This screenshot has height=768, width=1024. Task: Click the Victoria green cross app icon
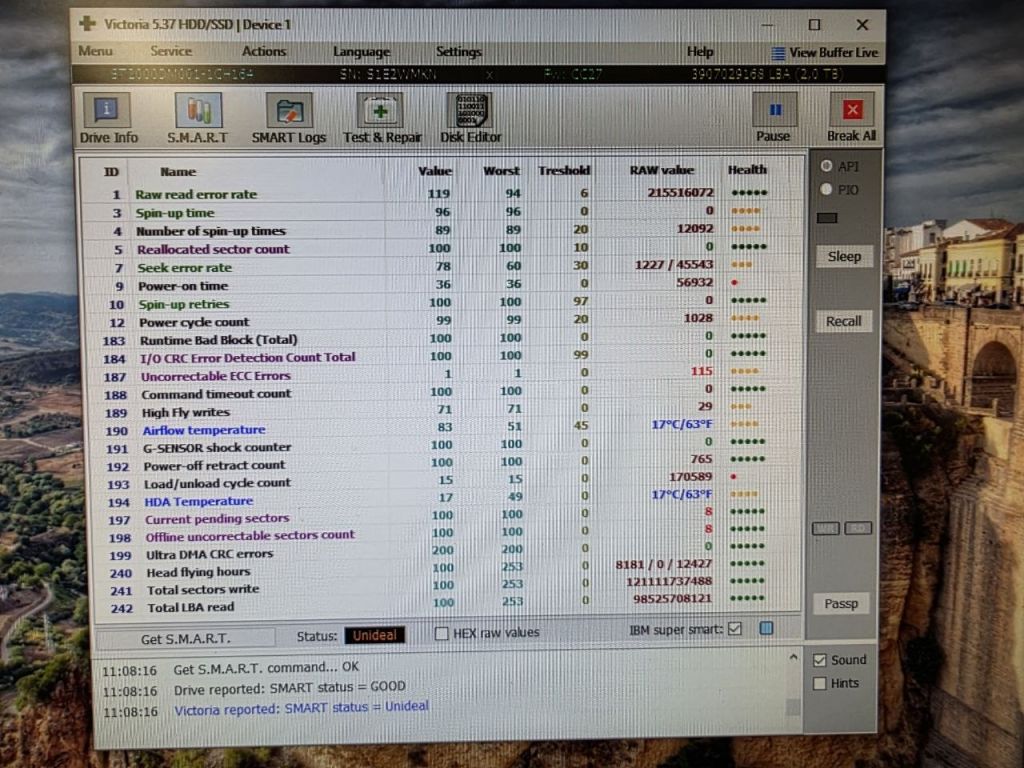[87, 24]
